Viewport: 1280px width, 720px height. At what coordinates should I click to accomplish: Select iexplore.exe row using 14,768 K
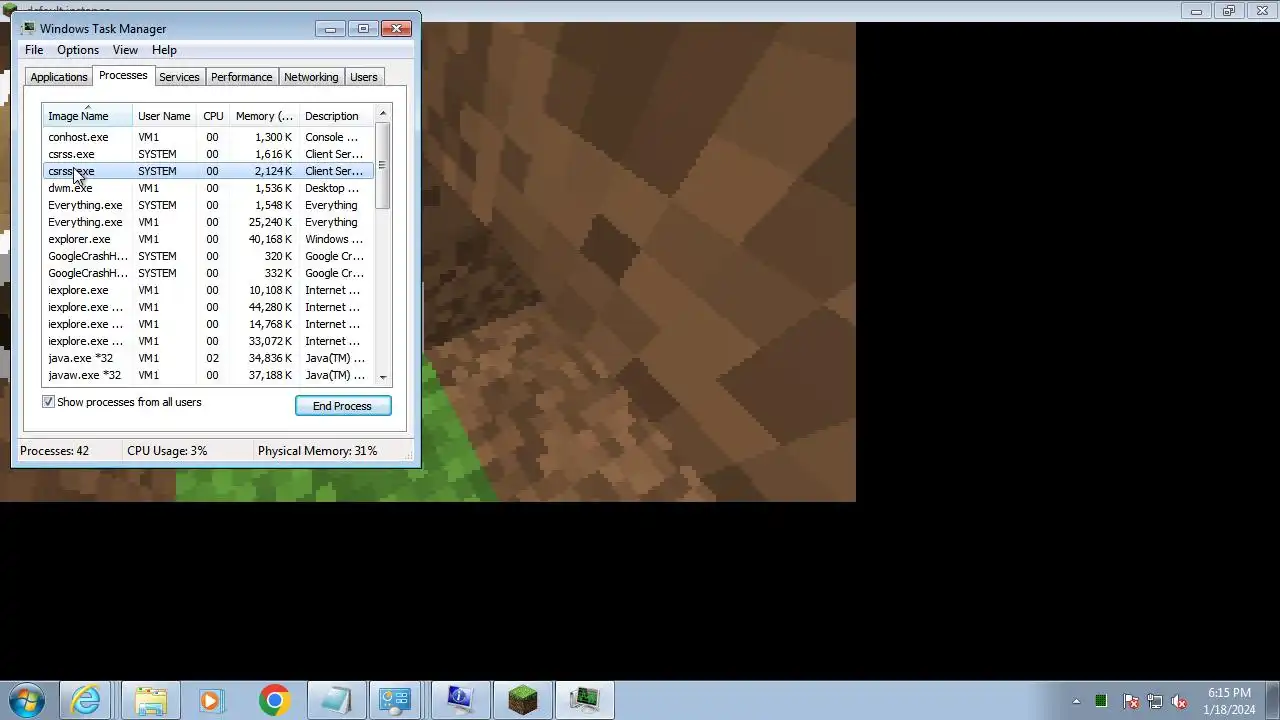[208, 324]
